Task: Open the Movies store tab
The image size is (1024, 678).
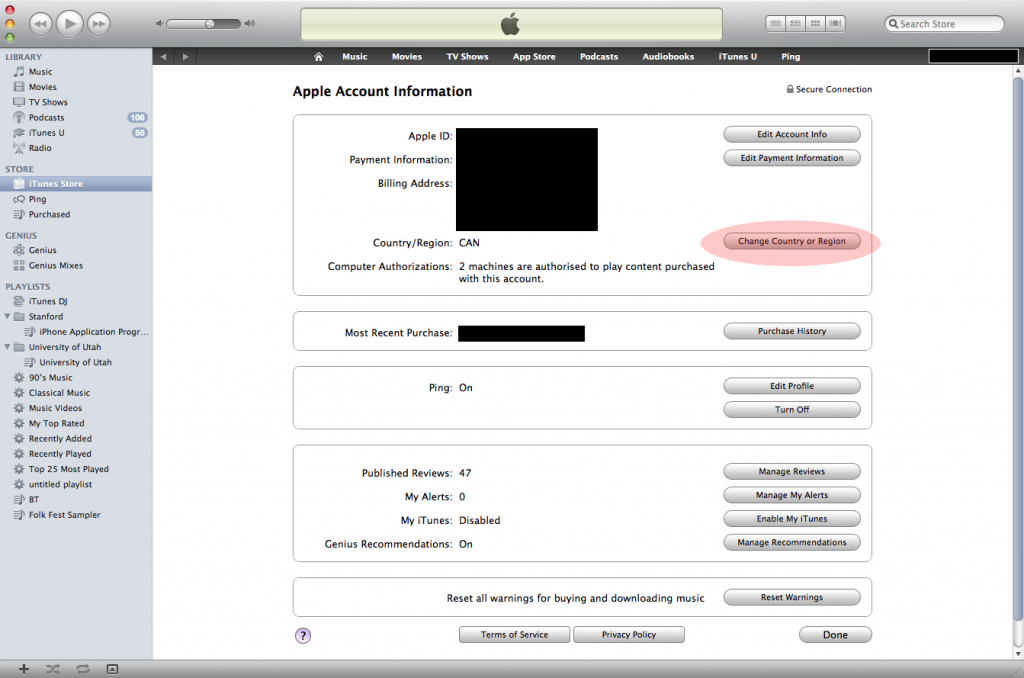Action: (407, 57)
